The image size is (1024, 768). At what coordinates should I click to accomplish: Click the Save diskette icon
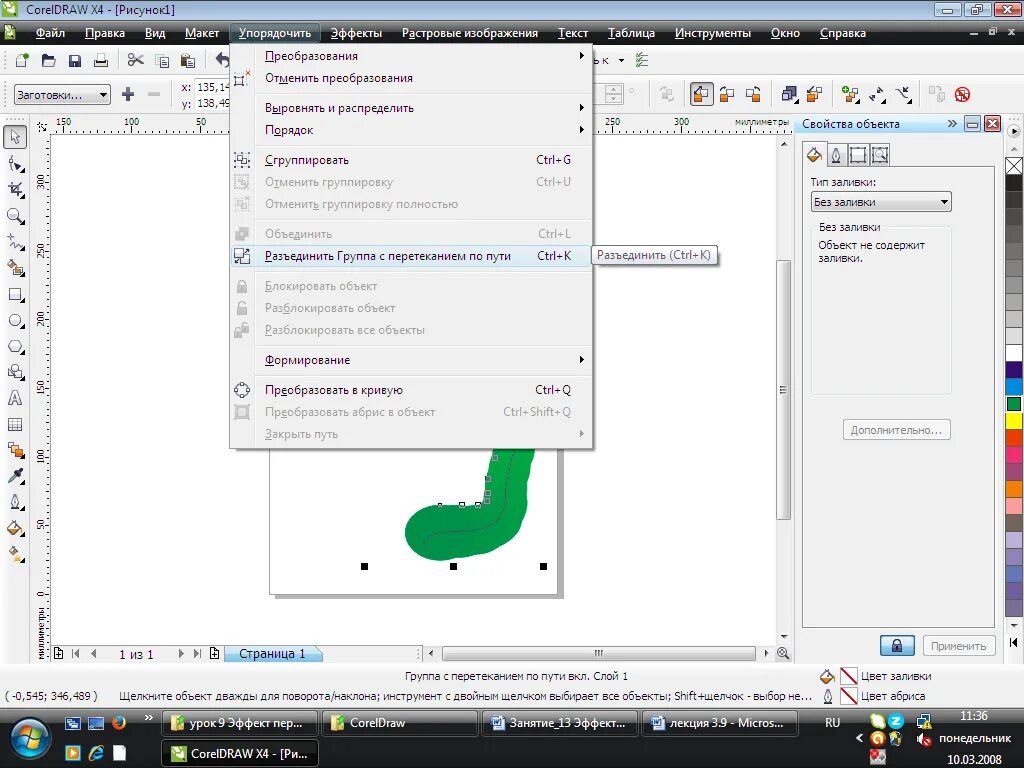[74, 61]
